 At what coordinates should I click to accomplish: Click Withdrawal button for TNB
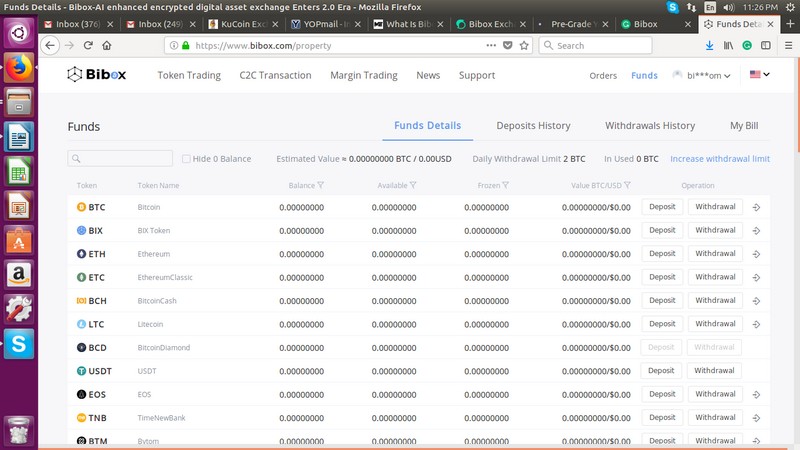(715, 417)
